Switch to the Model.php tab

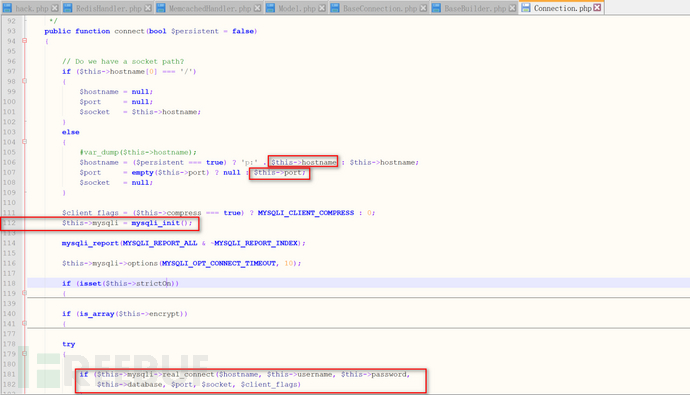tap(296, 8)
